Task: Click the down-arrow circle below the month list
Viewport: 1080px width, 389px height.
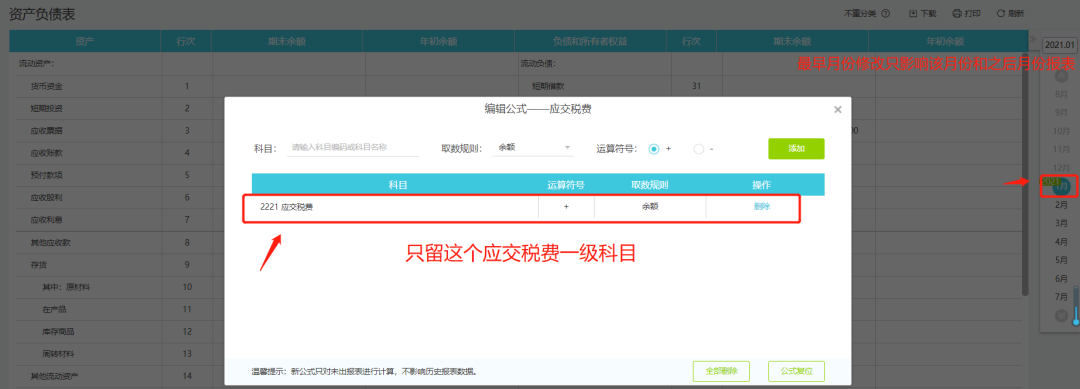Action: pyautogui.click(x=1061, y=315)
